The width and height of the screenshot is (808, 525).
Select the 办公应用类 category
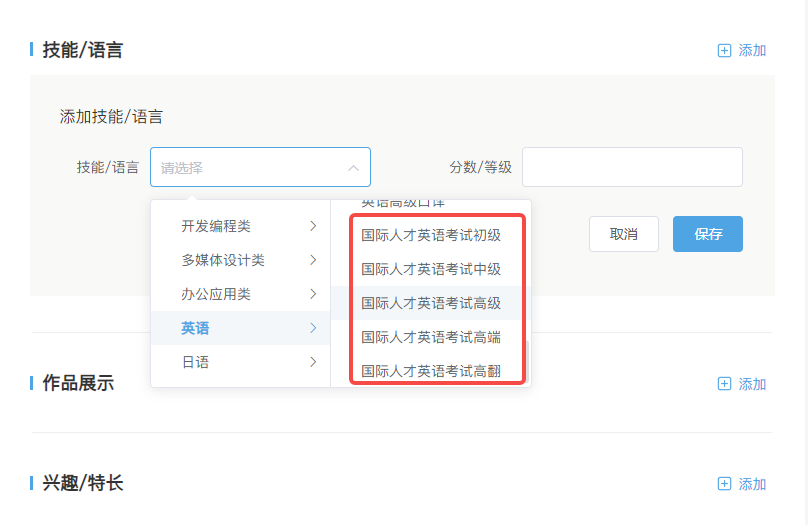pos(241,294)
